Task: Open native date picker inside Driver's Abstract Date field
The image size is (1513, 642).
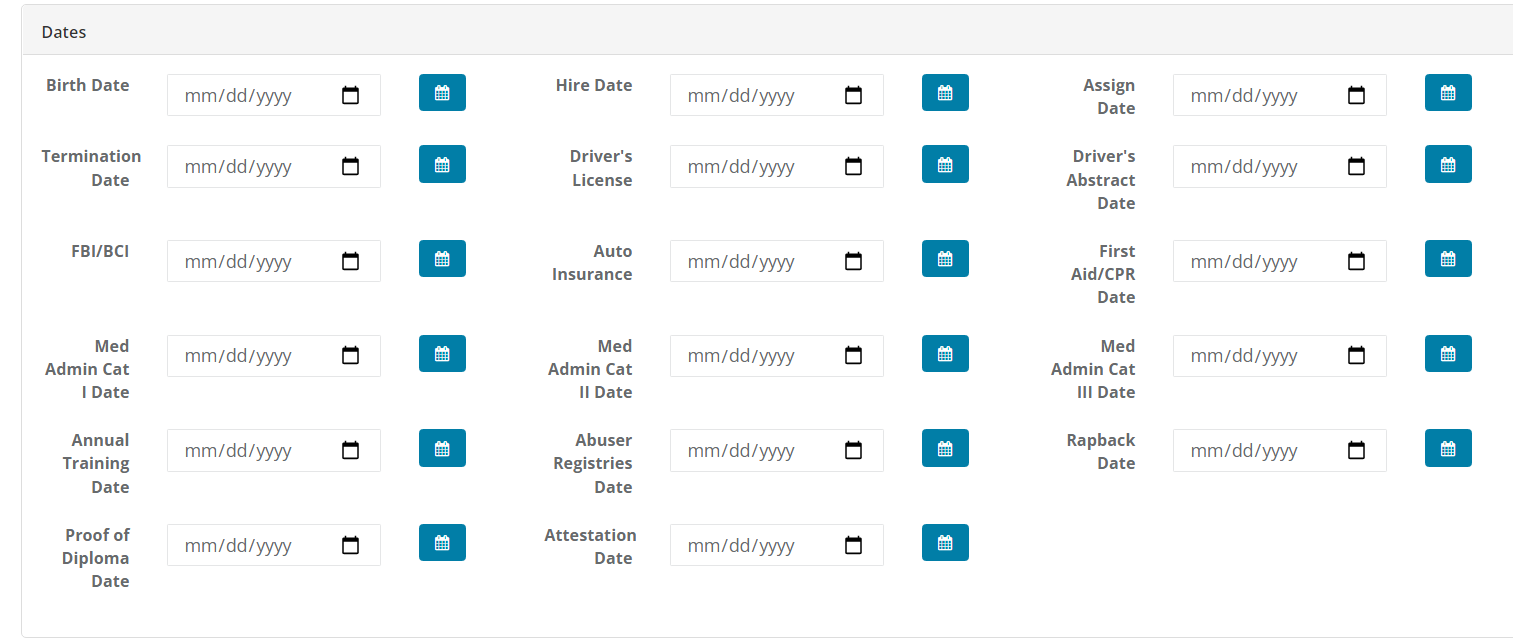Action: click(1357, 167)
